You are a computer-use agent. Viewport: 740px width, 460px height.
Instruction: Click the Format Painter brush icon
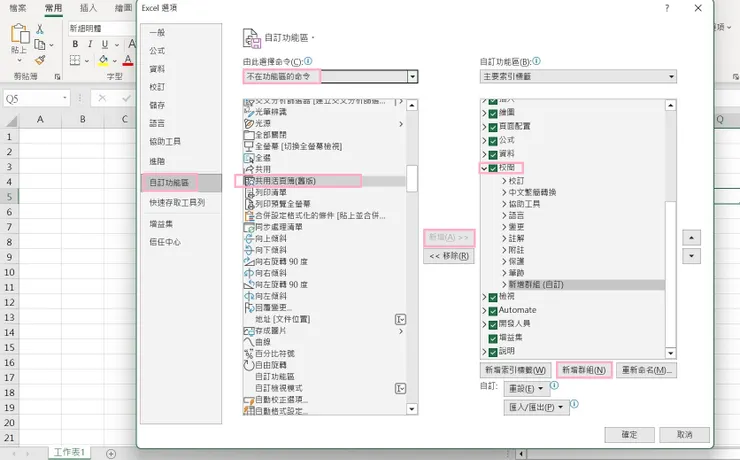(x=40, y=60)
